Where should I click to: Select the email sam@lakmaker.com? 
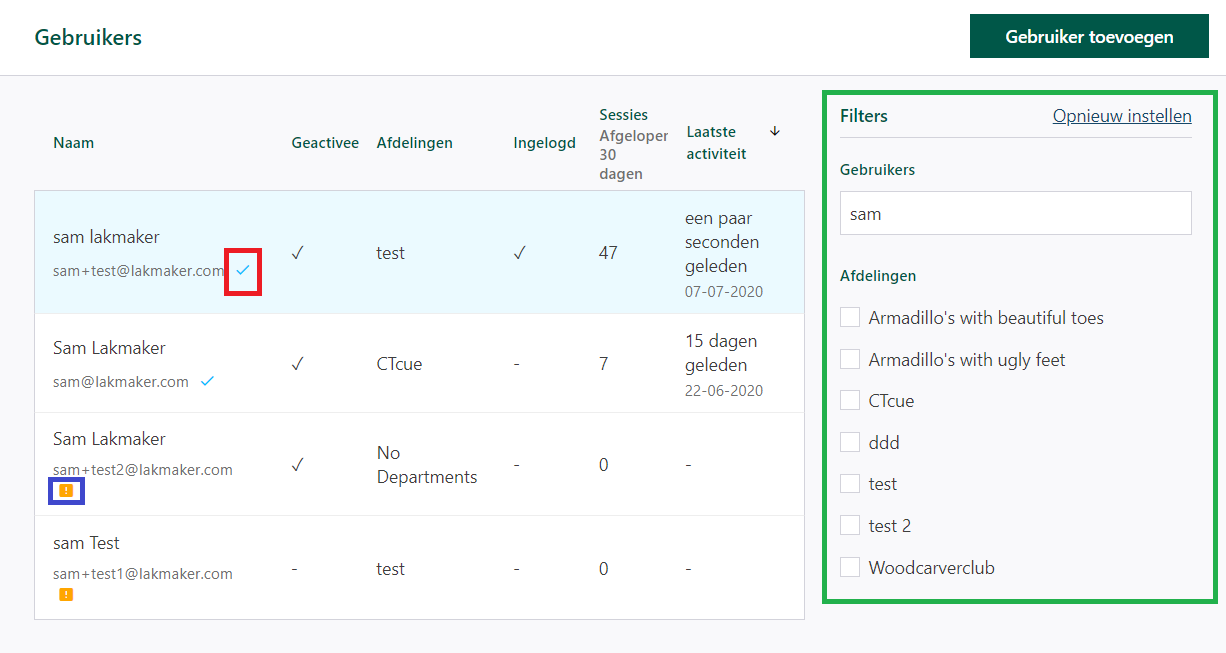(121, 381)
